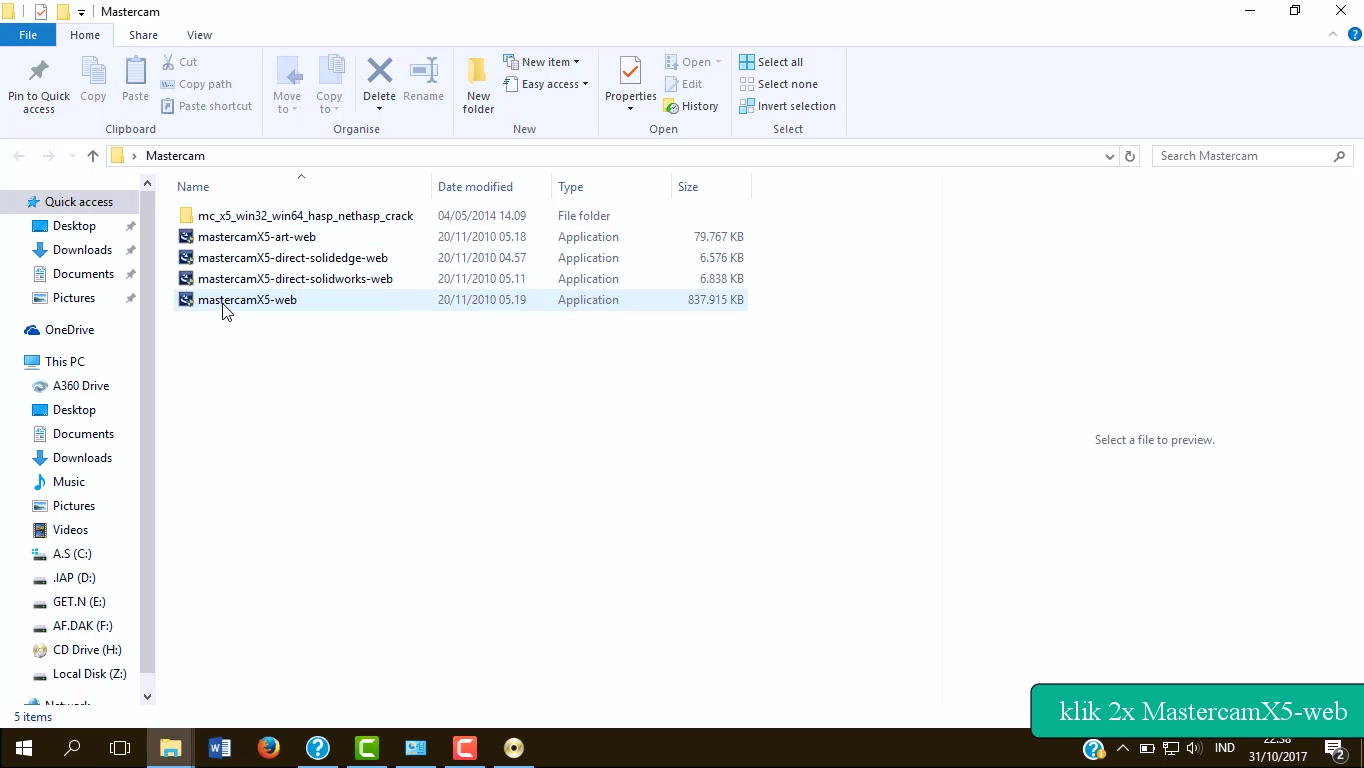Click Paste shortcut in ribbon

pos(206,106)
